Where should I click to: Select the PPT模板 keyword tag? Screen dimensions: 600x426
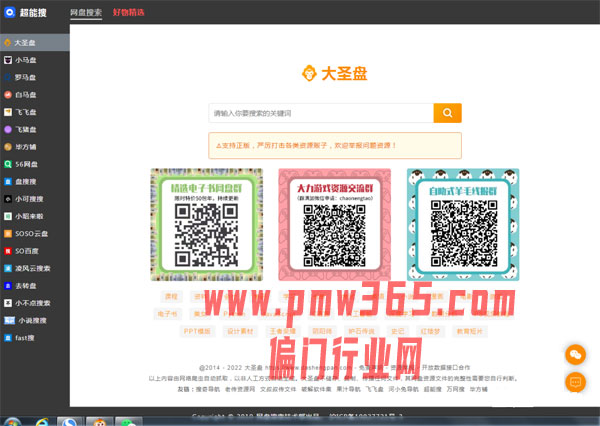point(197,331)
